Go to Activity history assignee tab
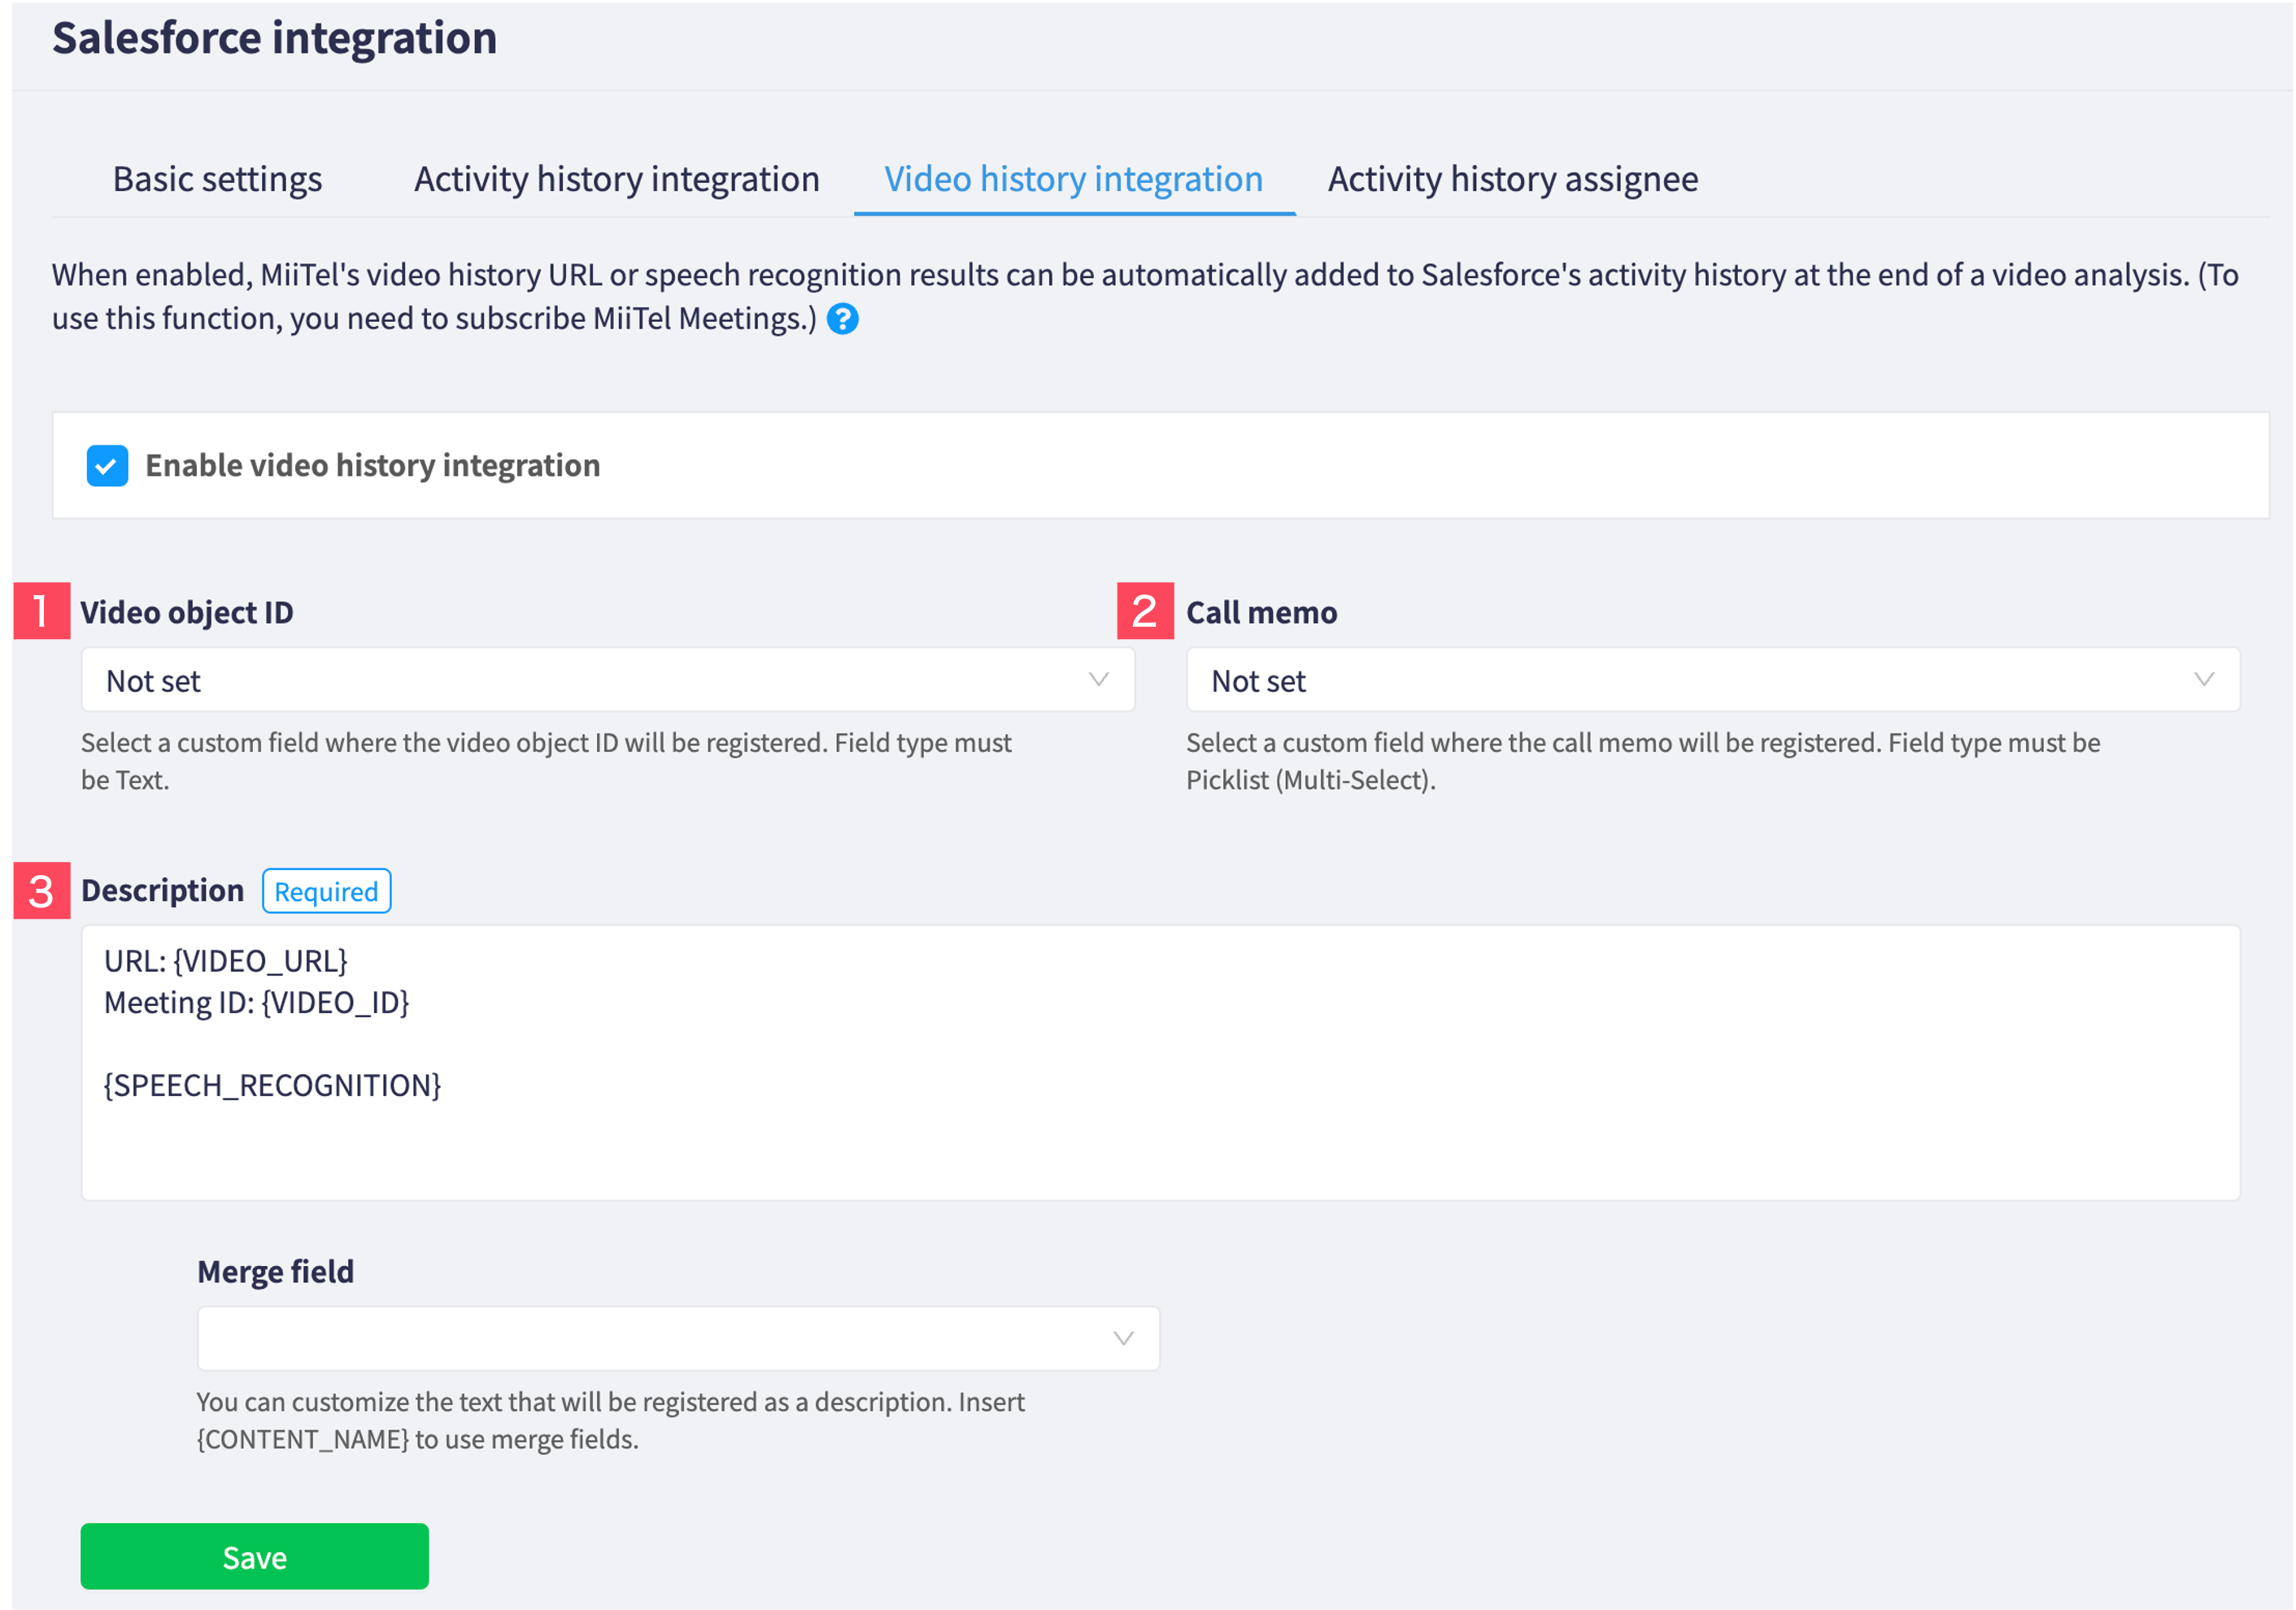The height and width of the screenshot is (1610, 2296). click(1512, 179)
